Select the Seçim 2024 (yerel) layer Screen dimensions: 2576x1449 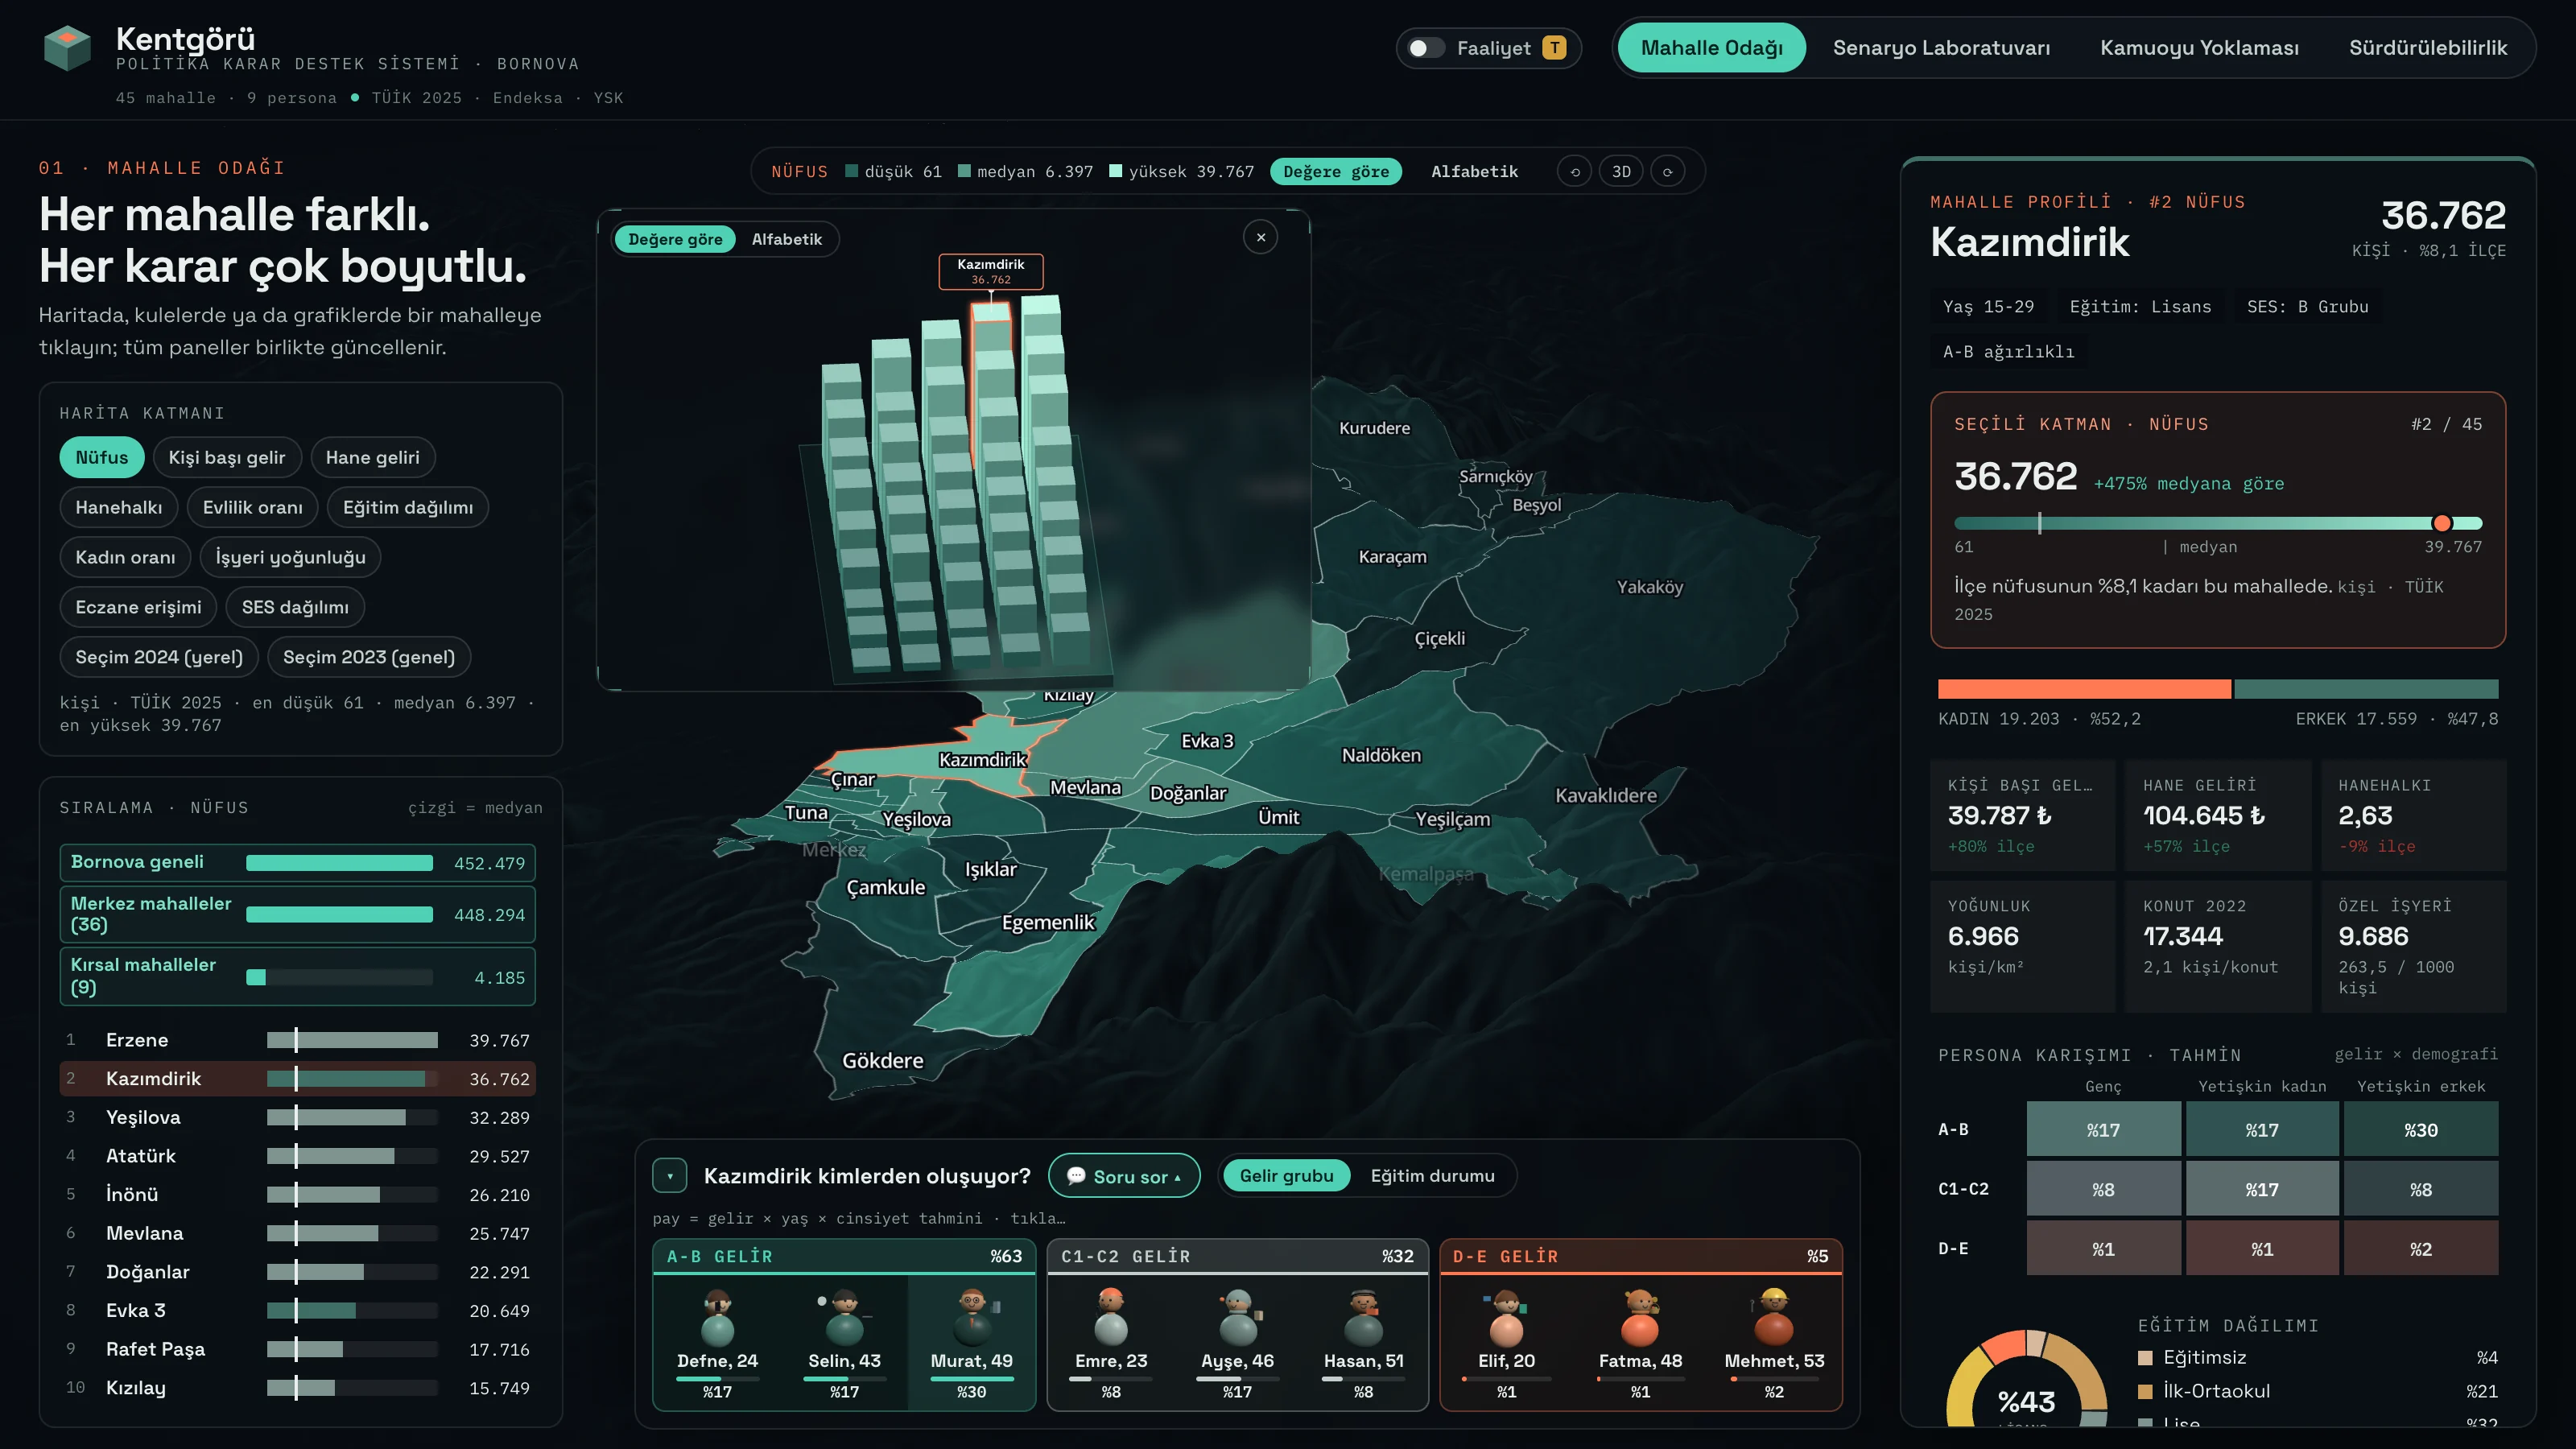[x=159, y=657]
